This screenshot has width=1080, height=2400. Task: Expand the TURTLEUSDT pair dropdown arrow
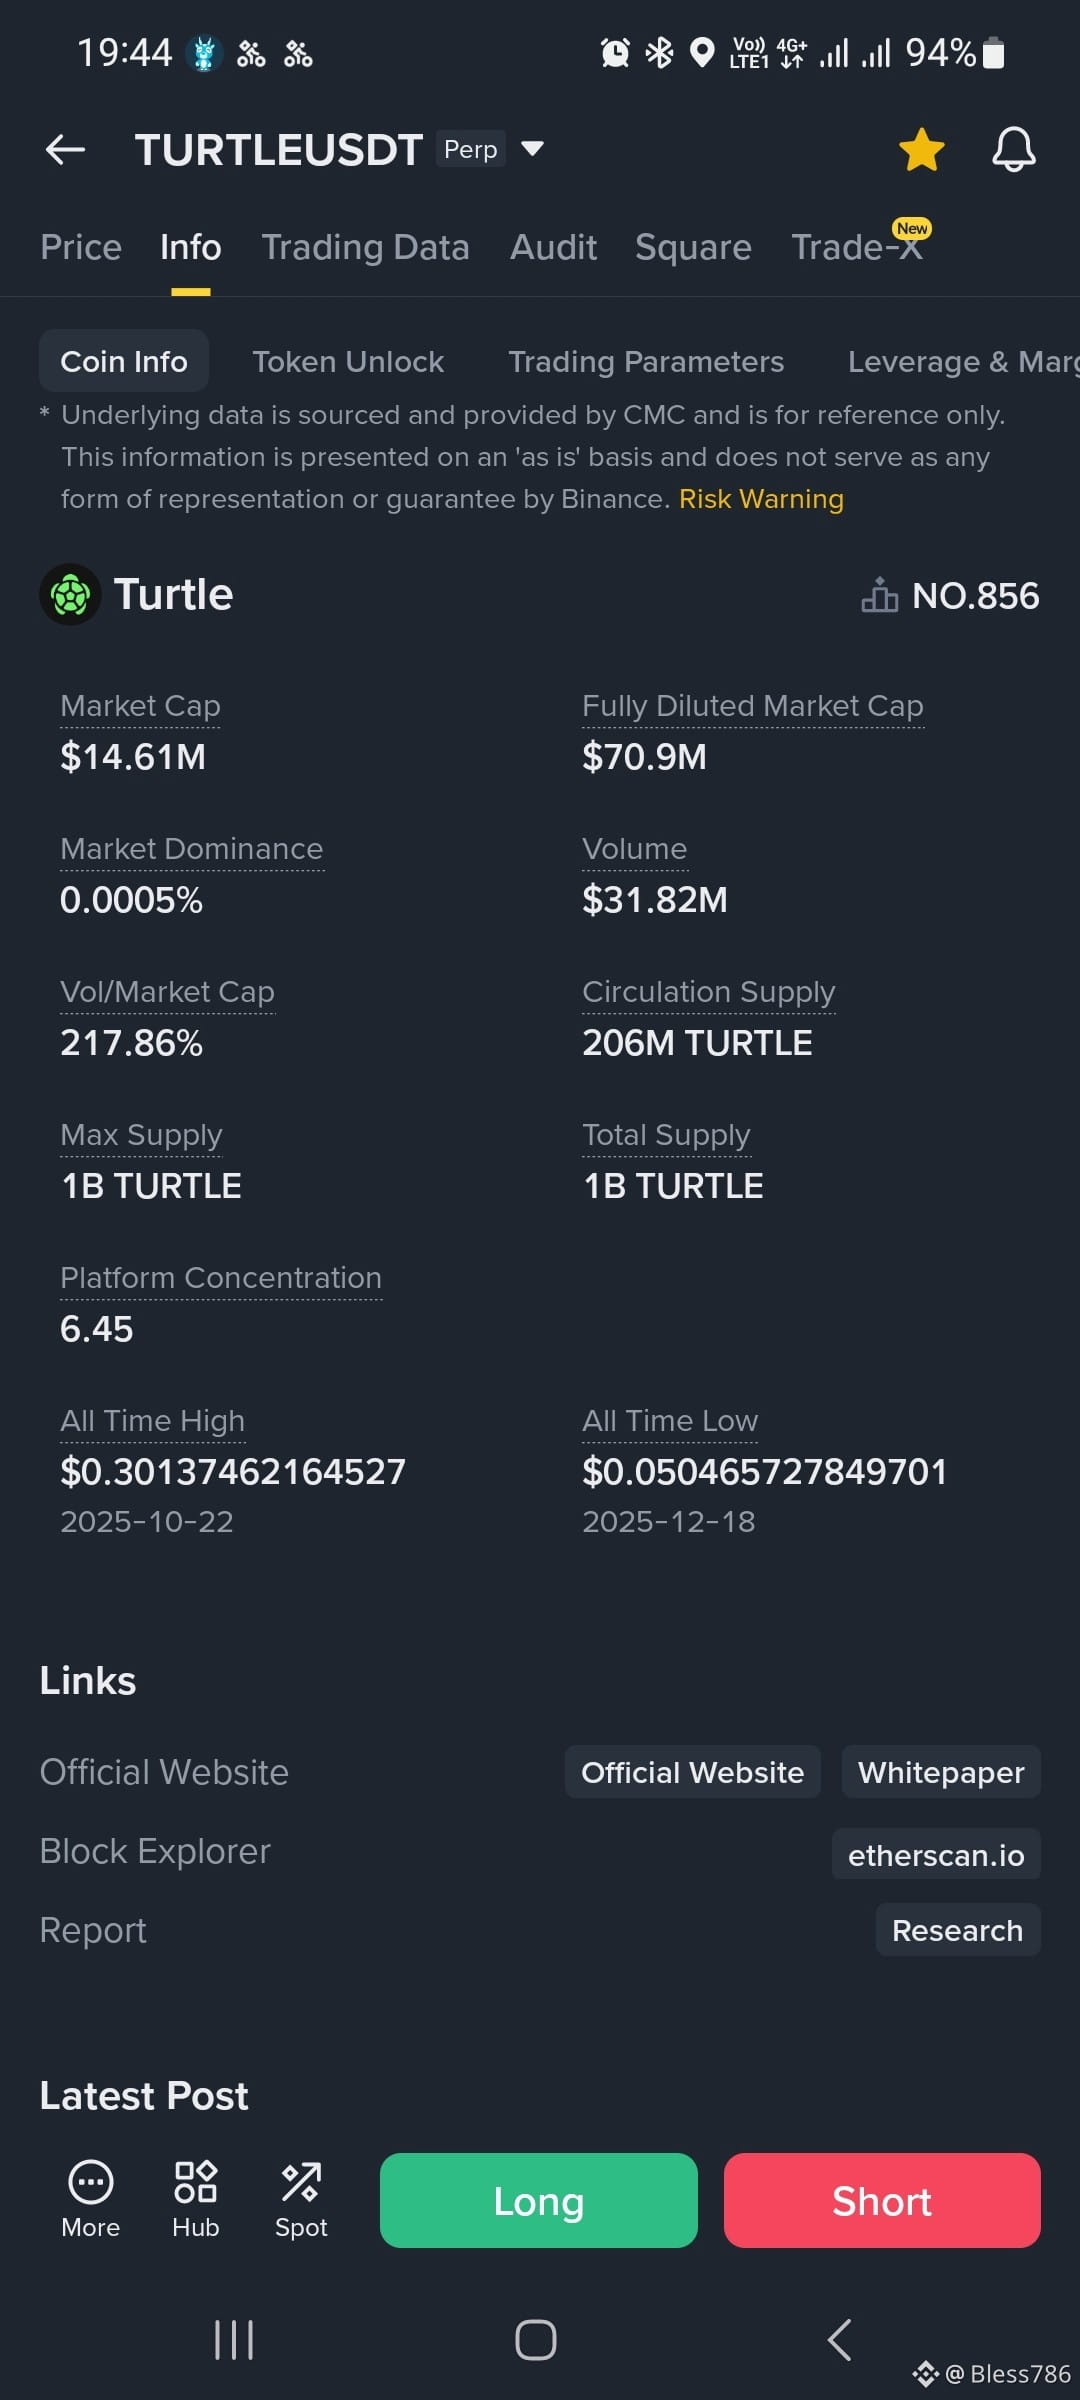pos(533,149)
